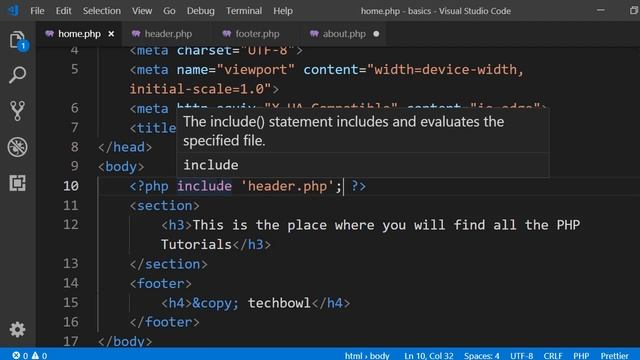640x360 pixels.
Task: Click the '</head>' tag on line 8
Action: [125, 147]
